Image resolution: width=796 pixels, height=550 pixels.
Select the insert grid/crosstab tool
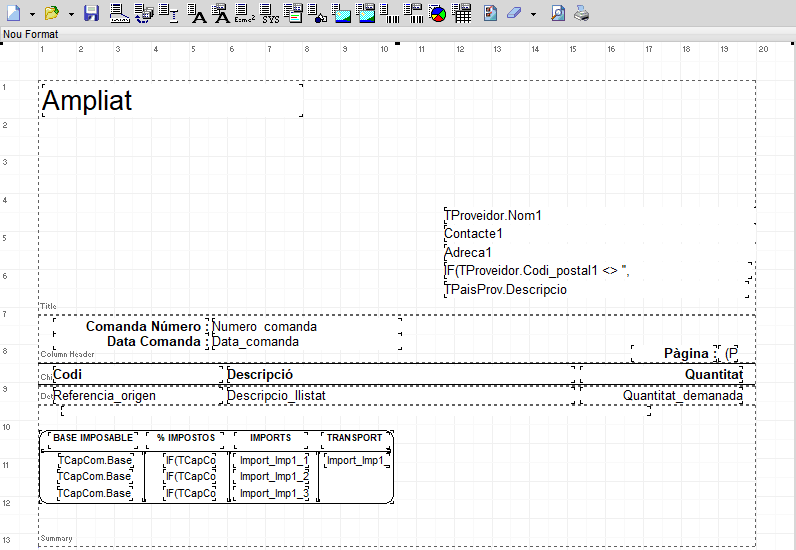tap(461, 13)
